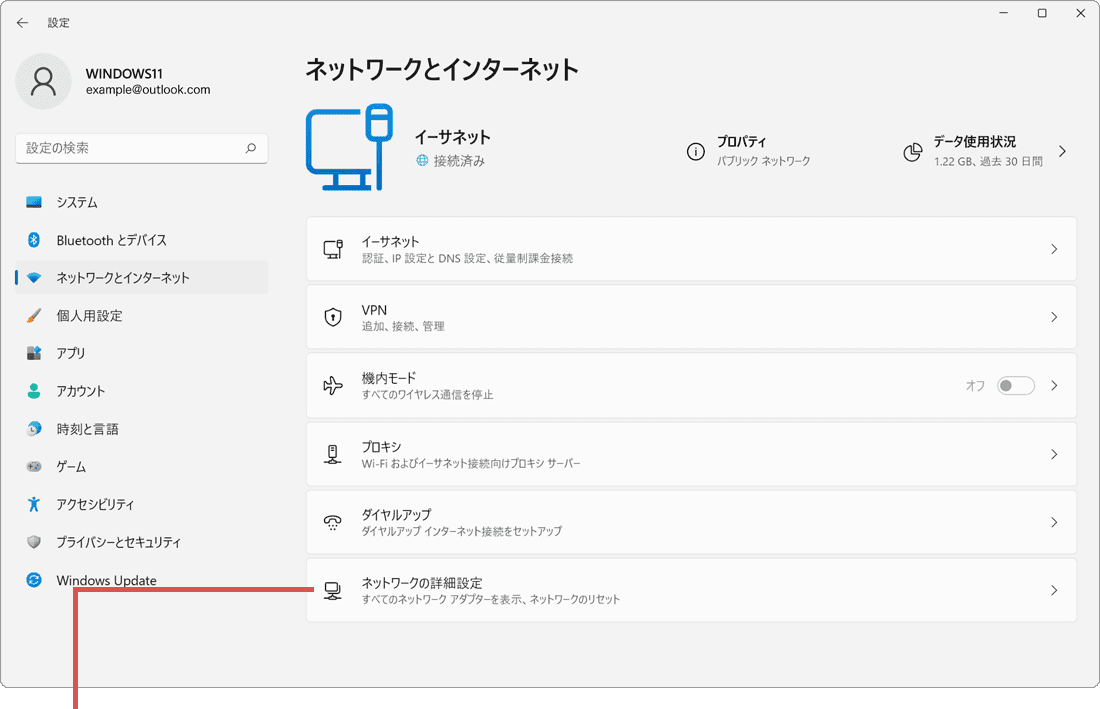Select the Bluetooth とデバイス sidebar icon
This screenshot has width=1100, height=709.
30,240
